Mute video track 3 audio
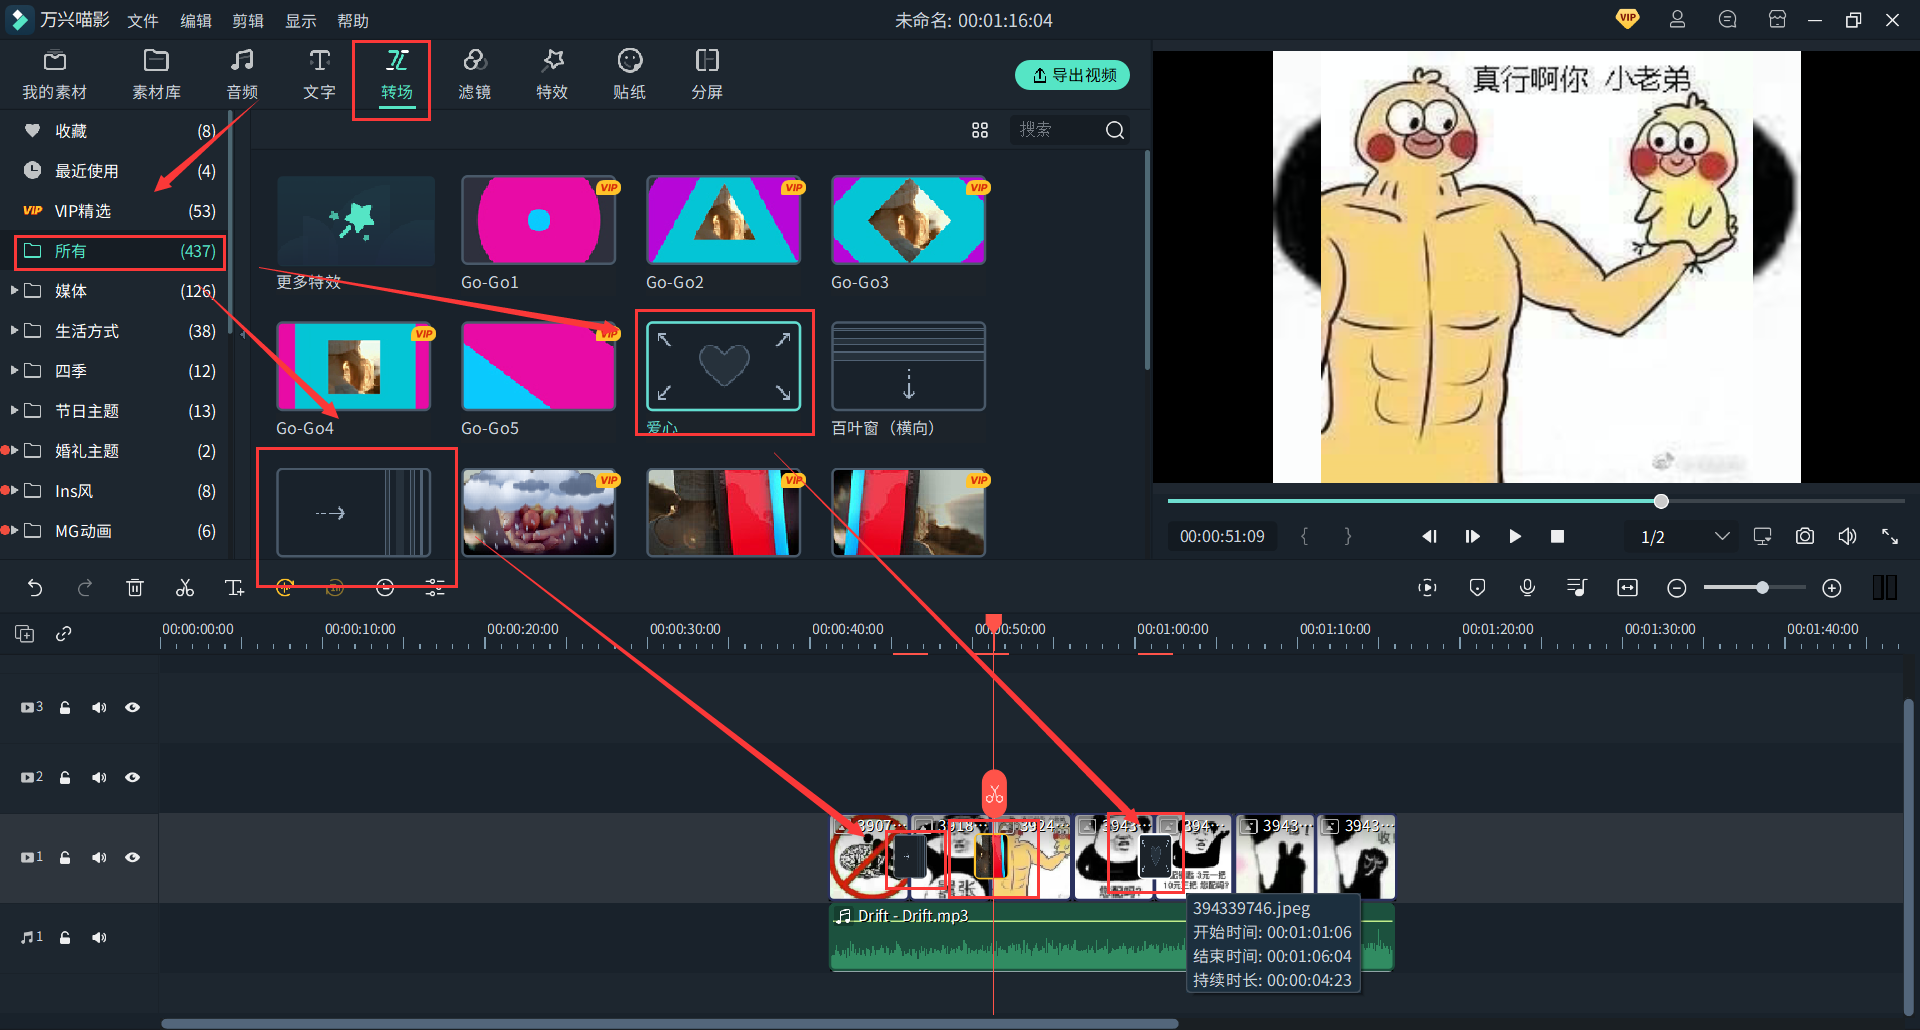The height and width of the screenshot is (1030, 1920). (99, 707)
